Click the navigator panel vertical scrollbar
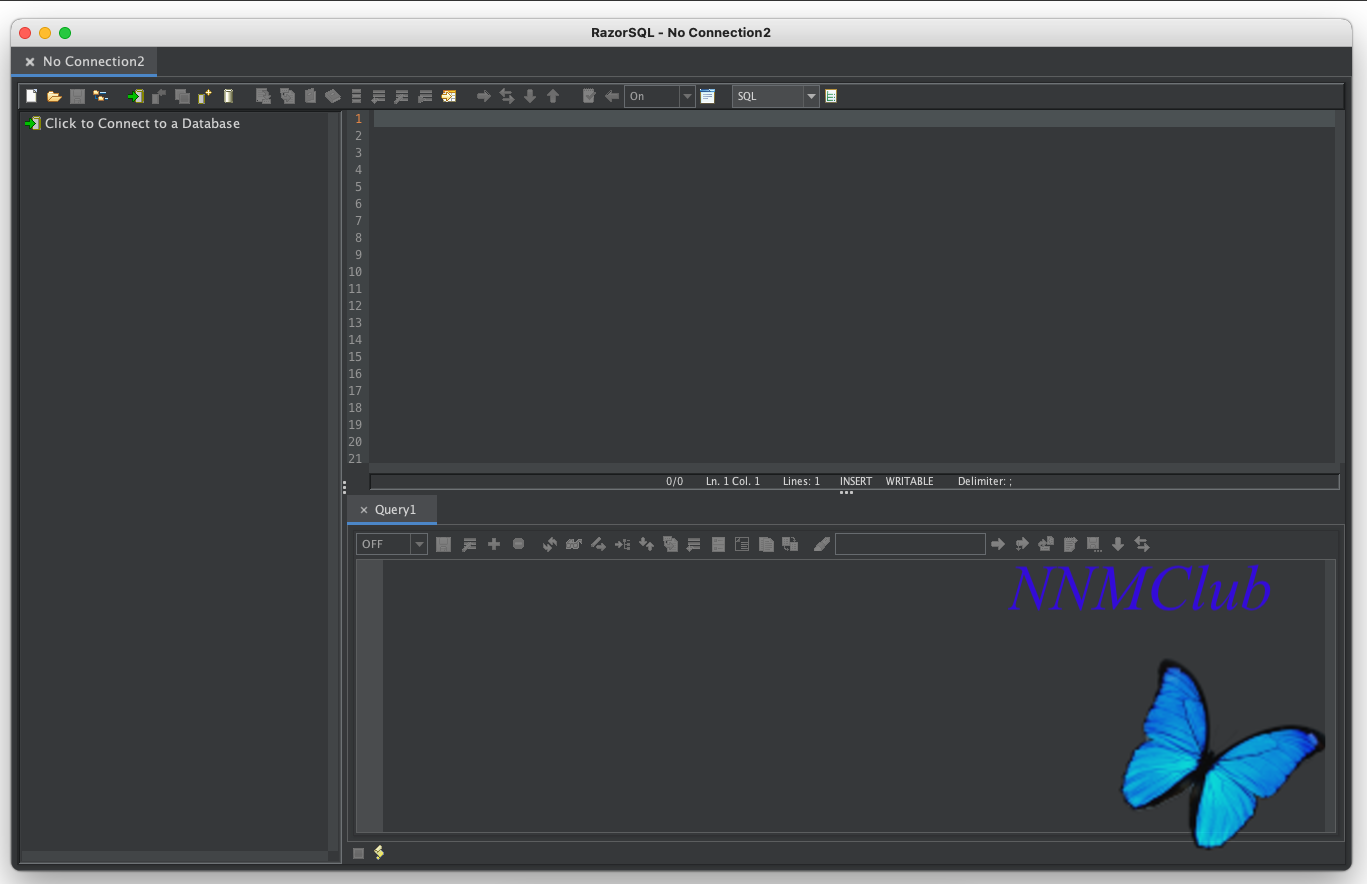Viewport: 1367px width, 884px height. click(334, 480)
